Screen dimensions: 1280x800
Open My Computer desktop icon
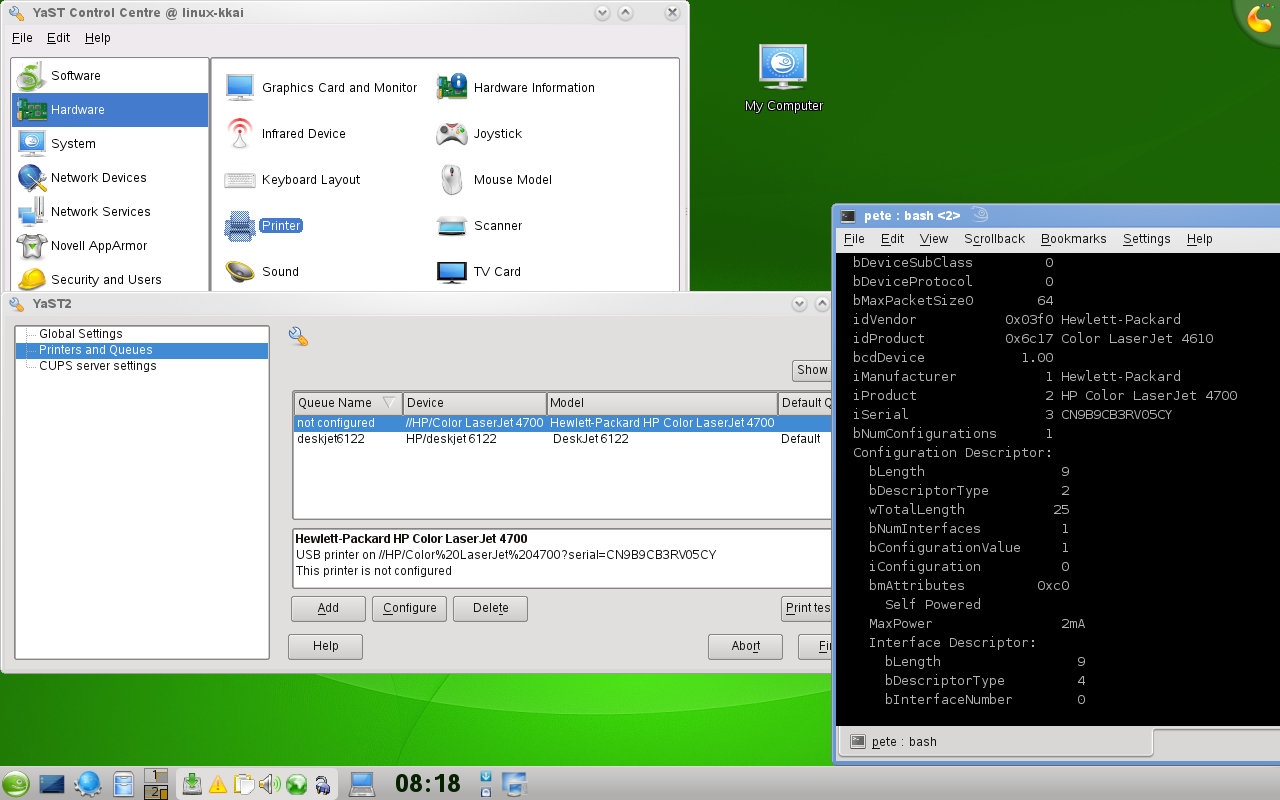[x=783, y=78]
